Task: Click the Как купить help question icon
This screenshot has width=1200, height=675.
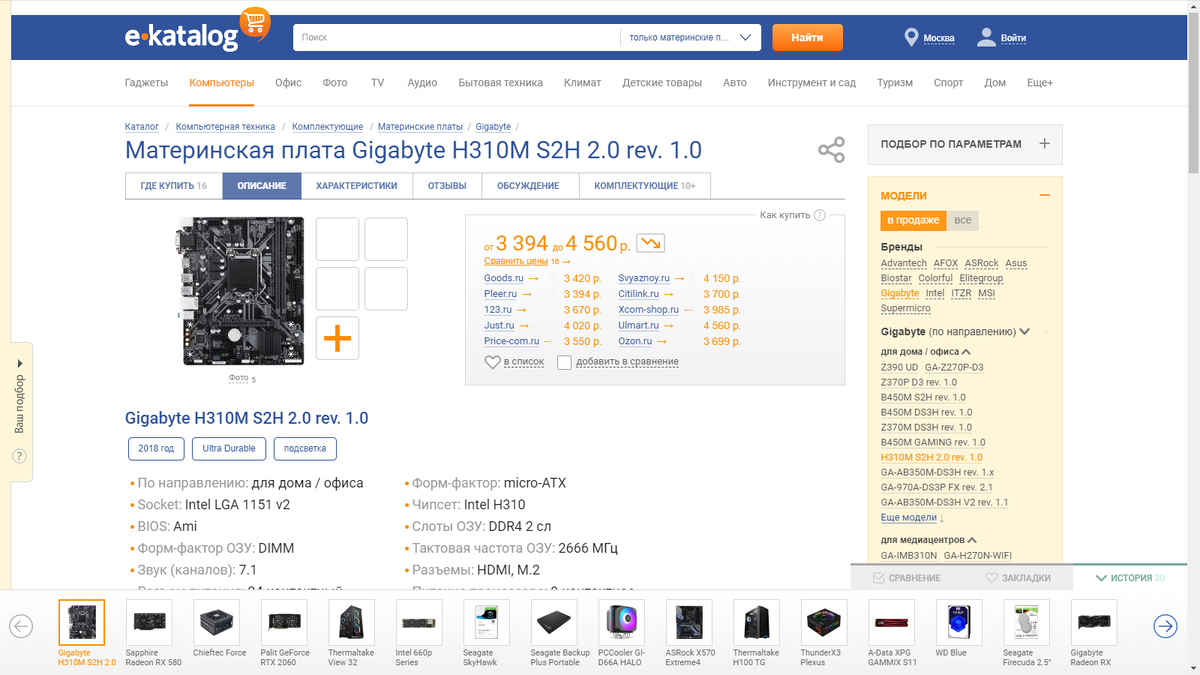Action: [x=820, y=215]
